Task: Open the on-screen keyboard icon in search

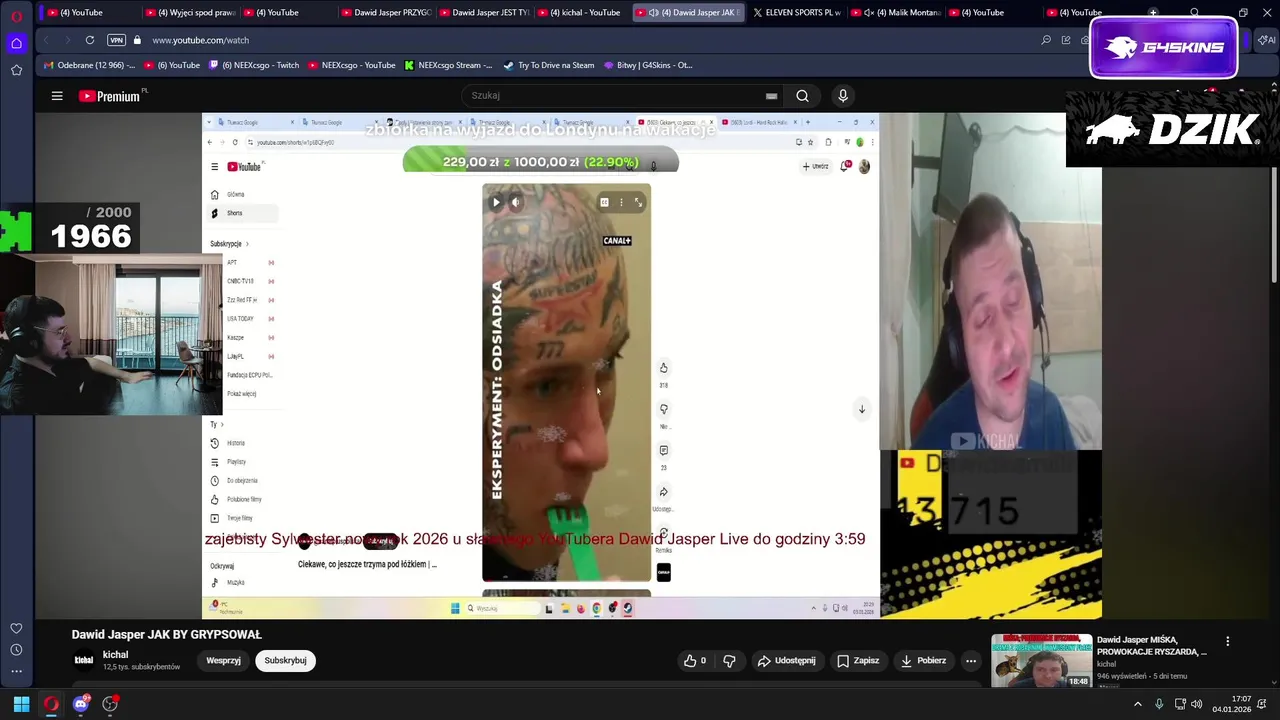Action: (771, 96)
